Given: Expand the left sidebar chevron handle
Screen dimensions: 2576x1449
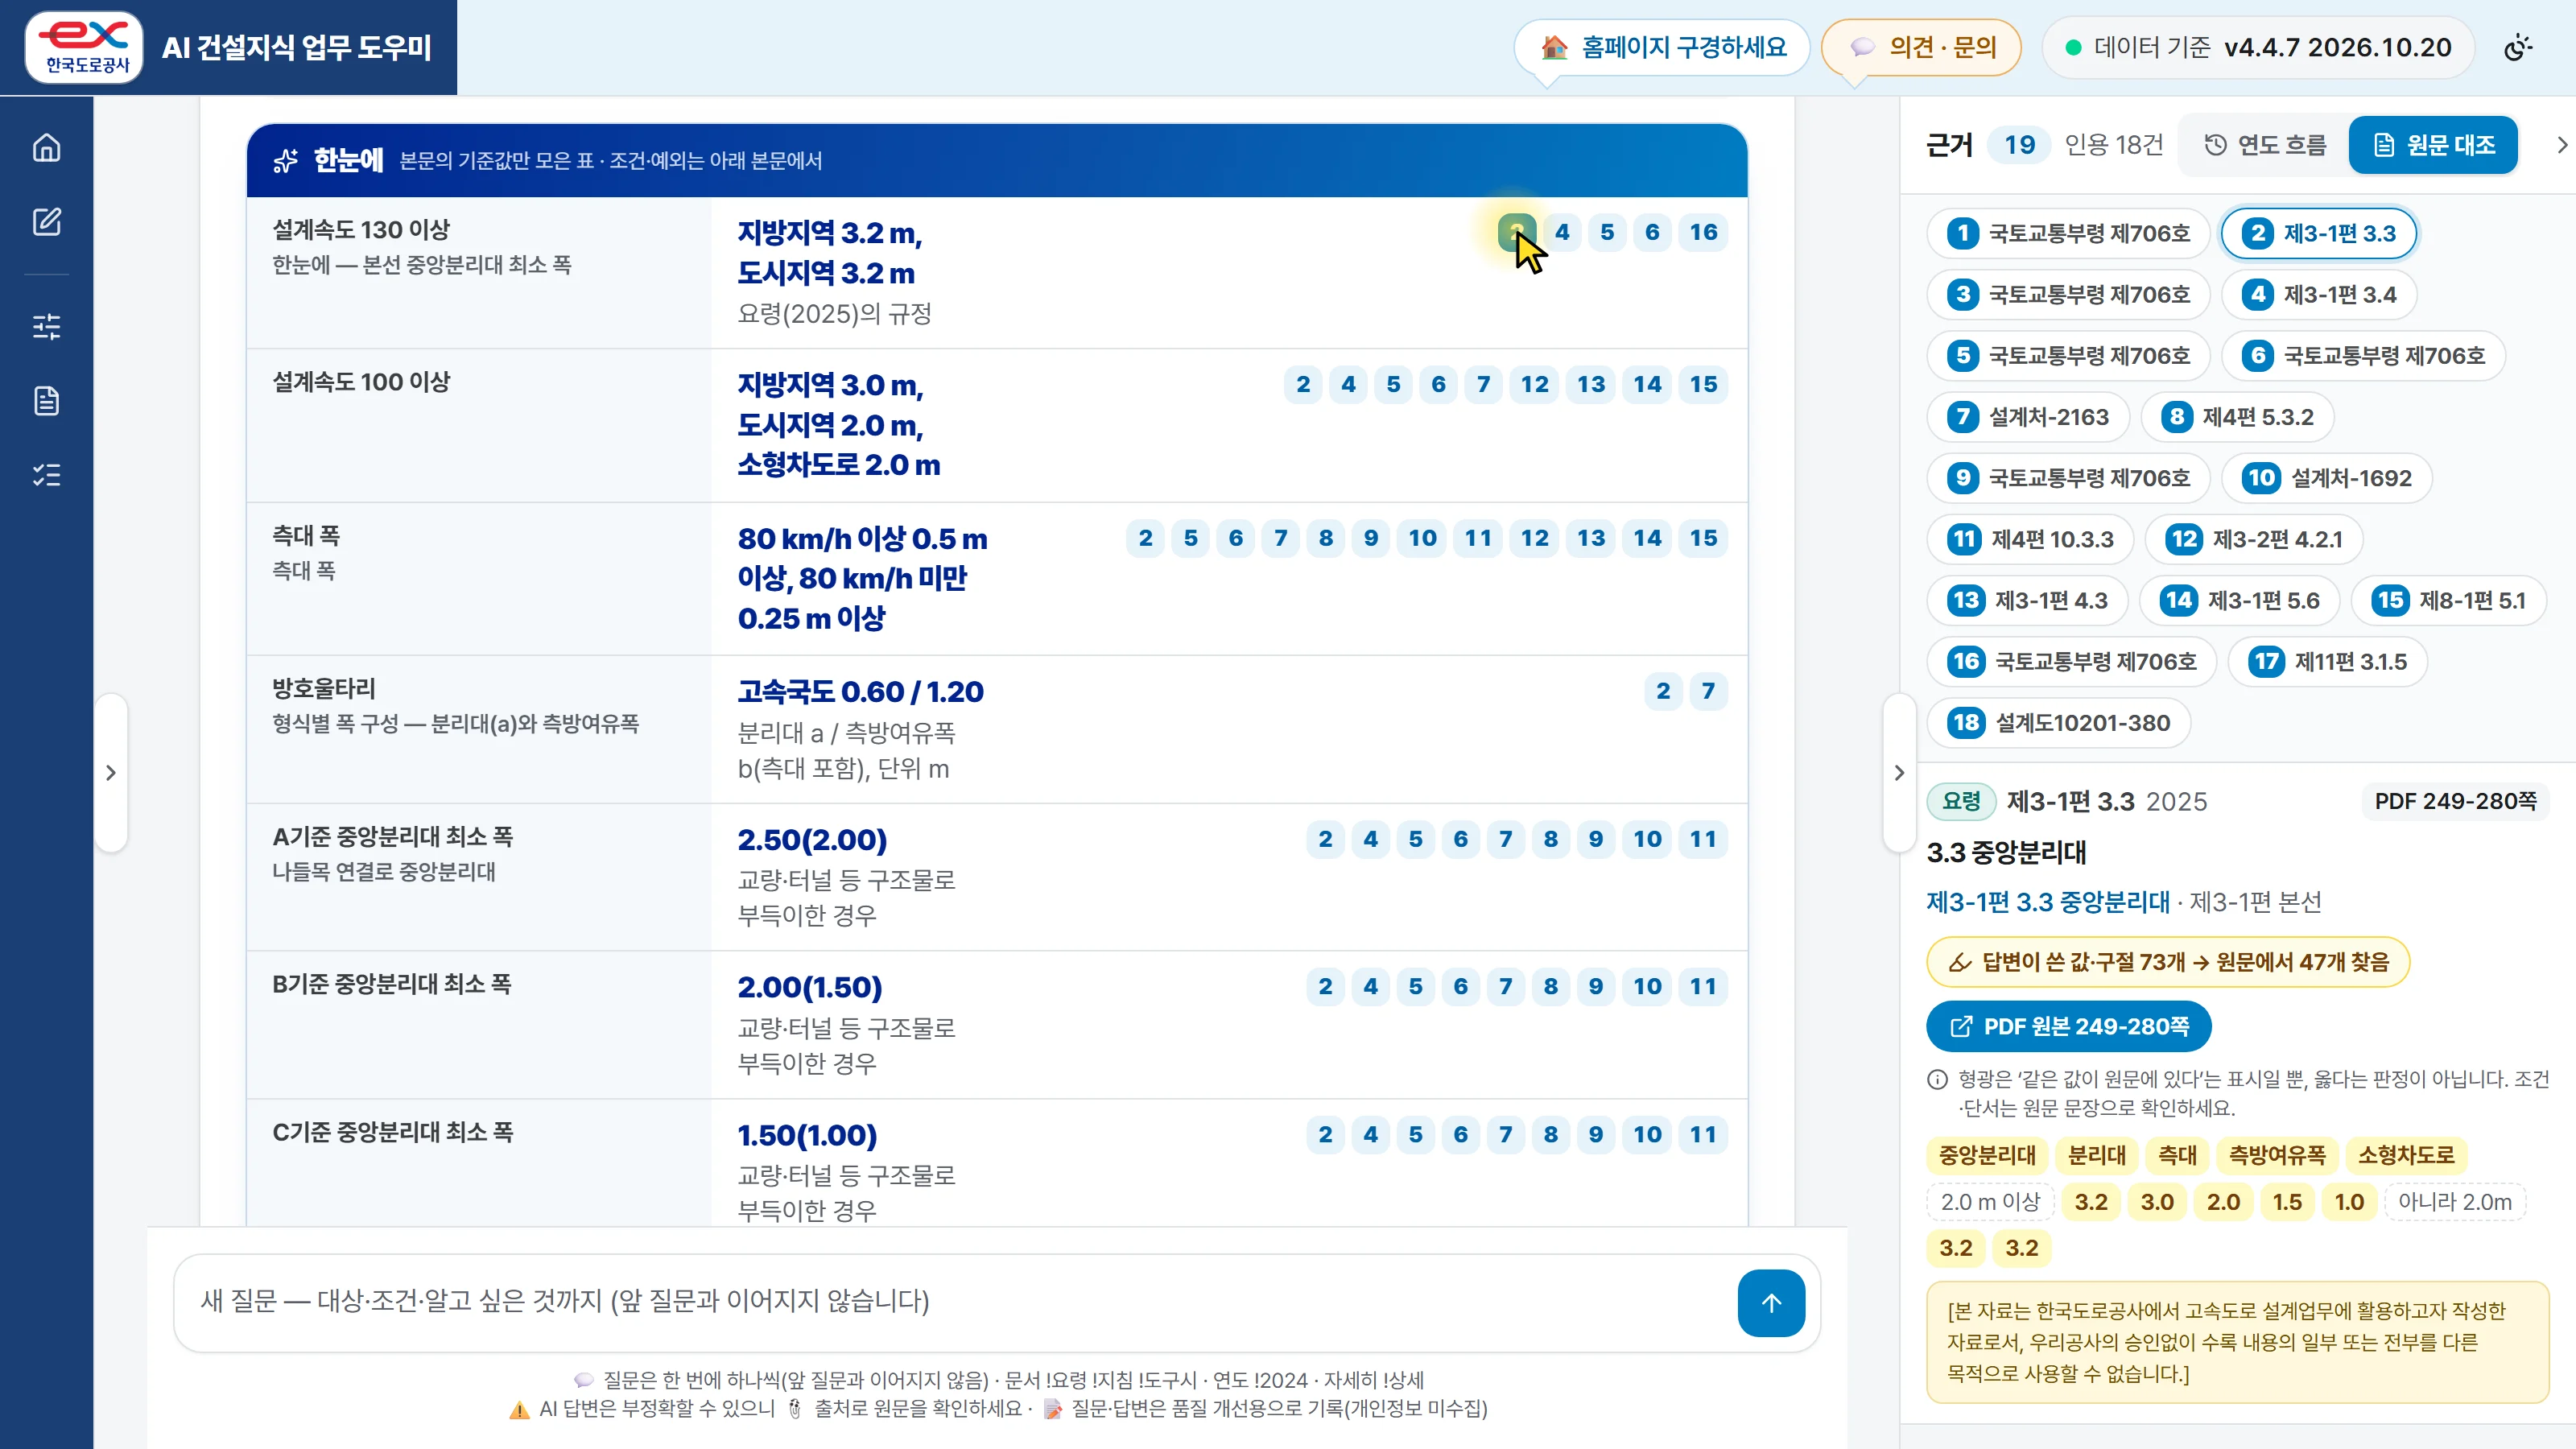Looking at the screenshot, I should point(111,772).
